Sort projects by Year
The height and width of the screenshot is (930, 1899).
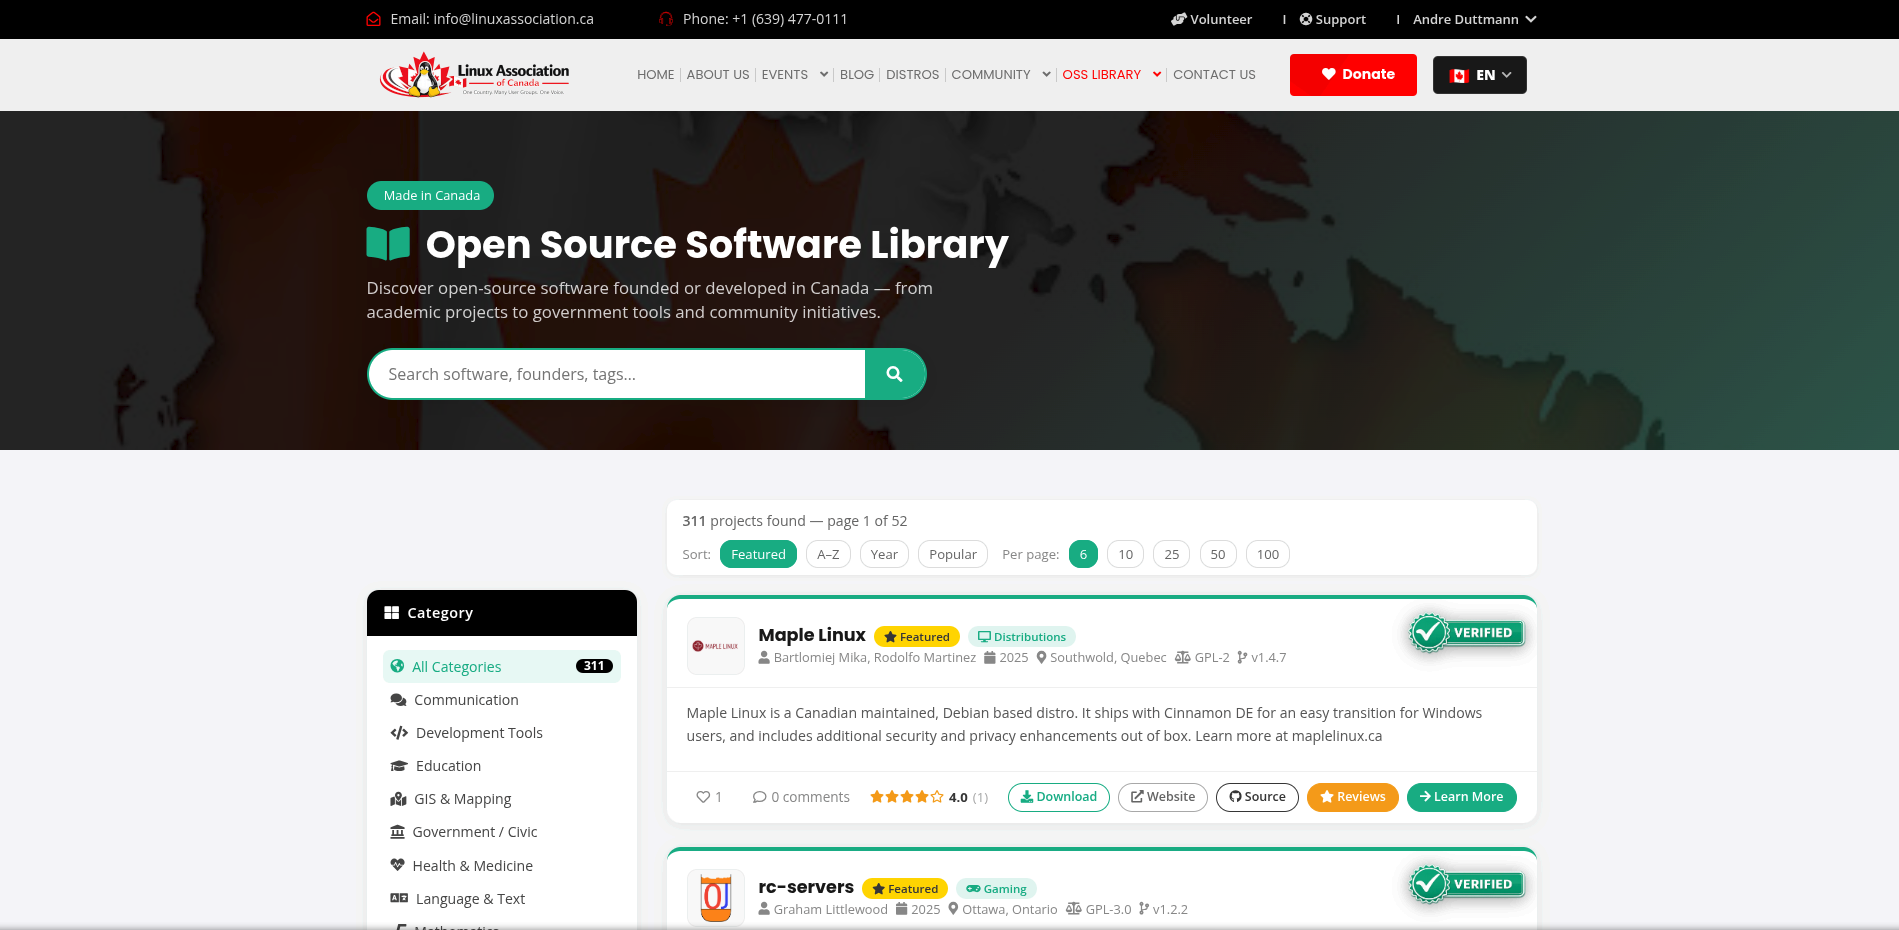[x=884, y=554]
